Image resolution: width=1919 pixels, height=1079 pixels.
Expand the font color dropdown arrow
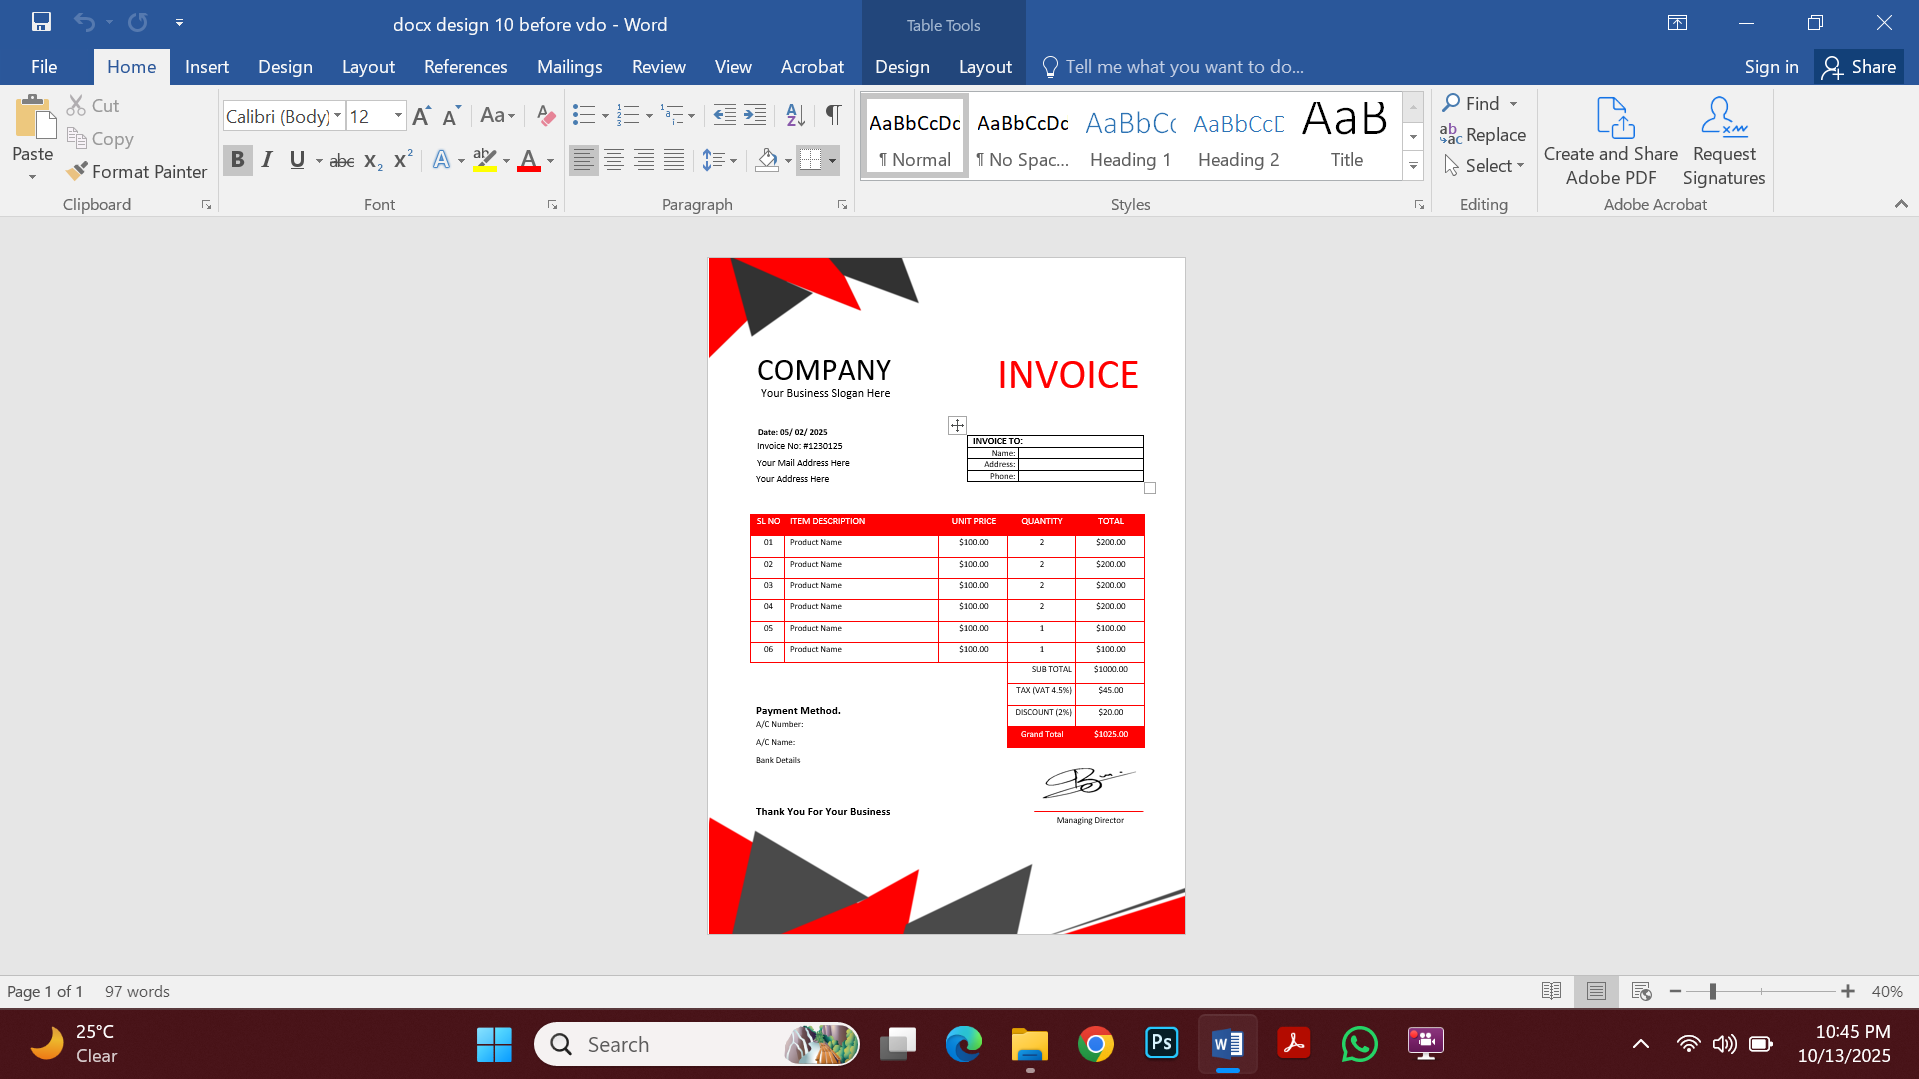click(x=548, y=160)
